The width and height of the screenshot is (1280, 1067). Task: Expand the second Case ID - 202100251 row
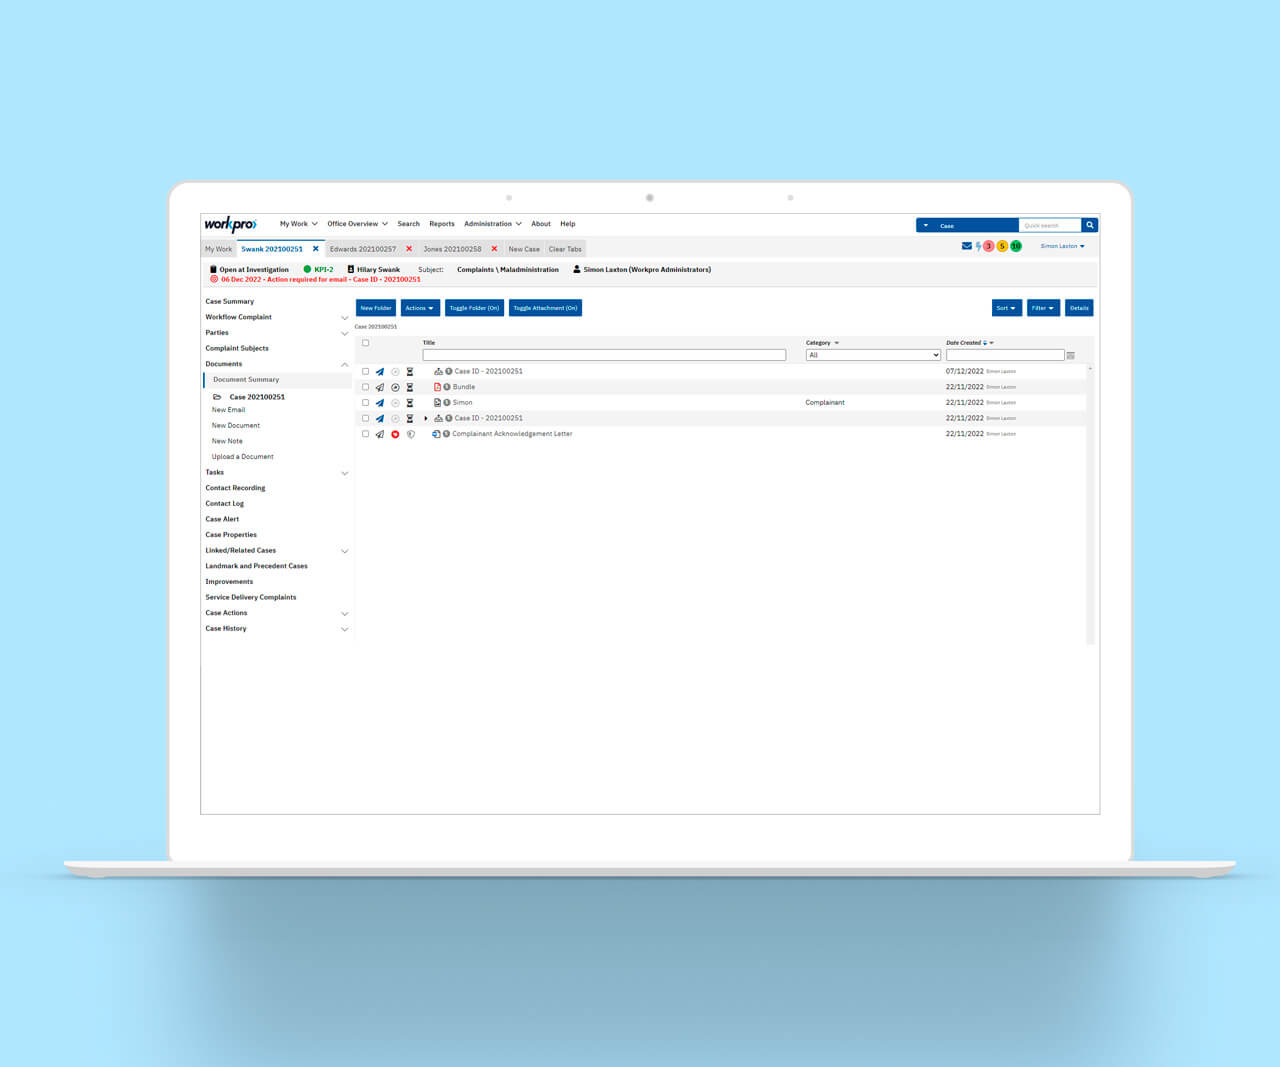pos(426,418)
